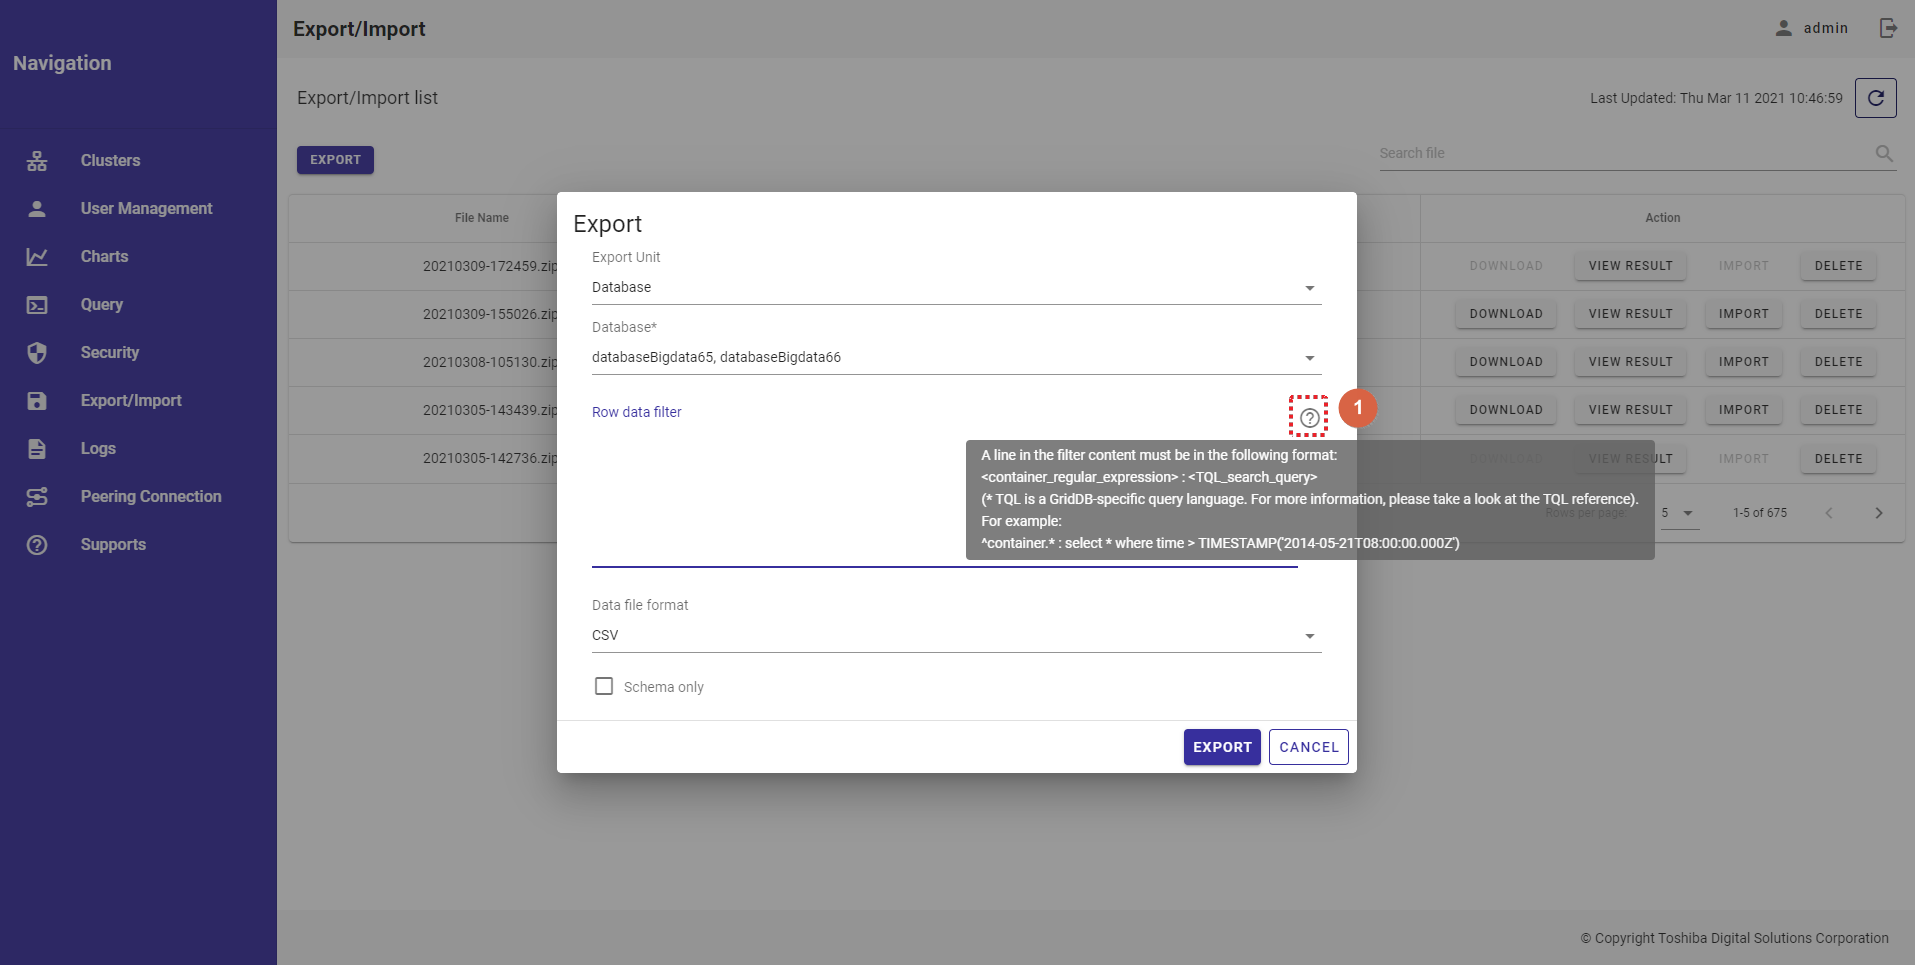
Task: Open Supports page
Action: tap(113, 544)
